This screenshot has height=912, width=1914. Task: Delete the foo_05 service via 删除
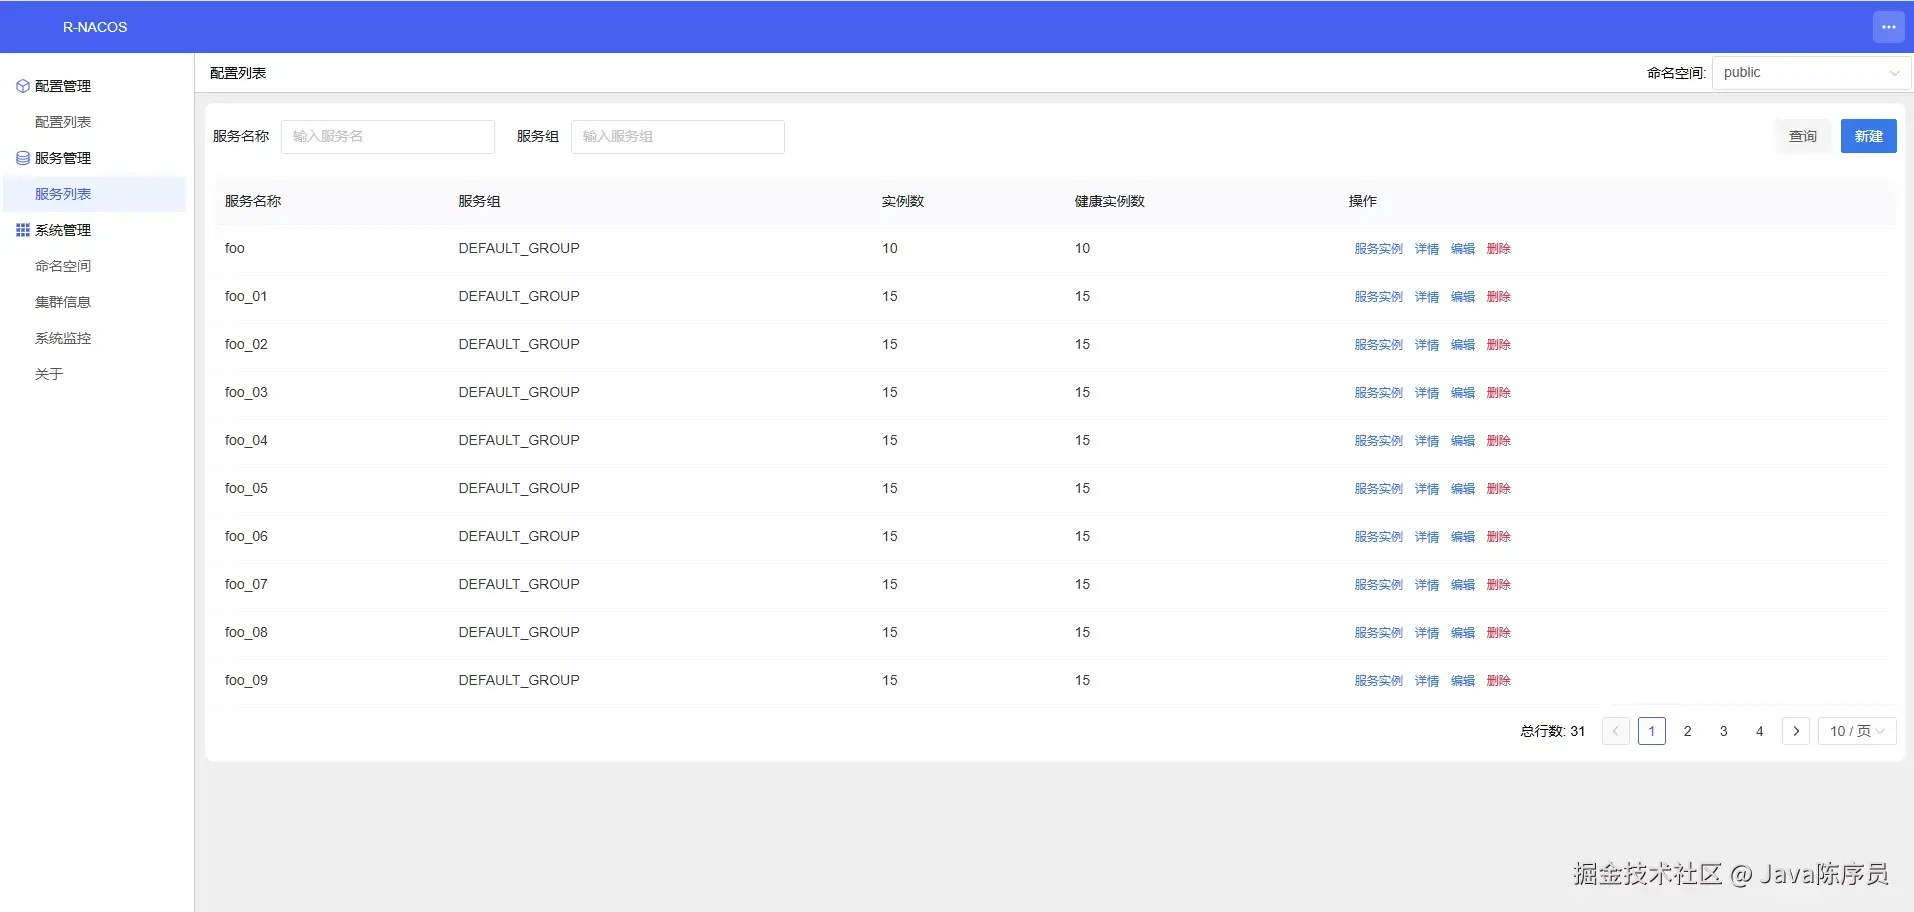[x=1498, y=489]
